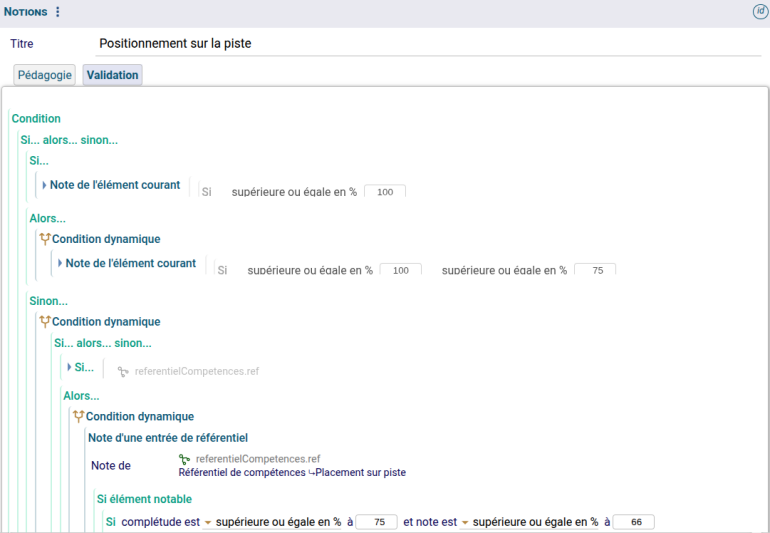The height and width of the screenshot is (533, 770).
Task: Click the 100 value in first Si row
Action: coord(385,191)
